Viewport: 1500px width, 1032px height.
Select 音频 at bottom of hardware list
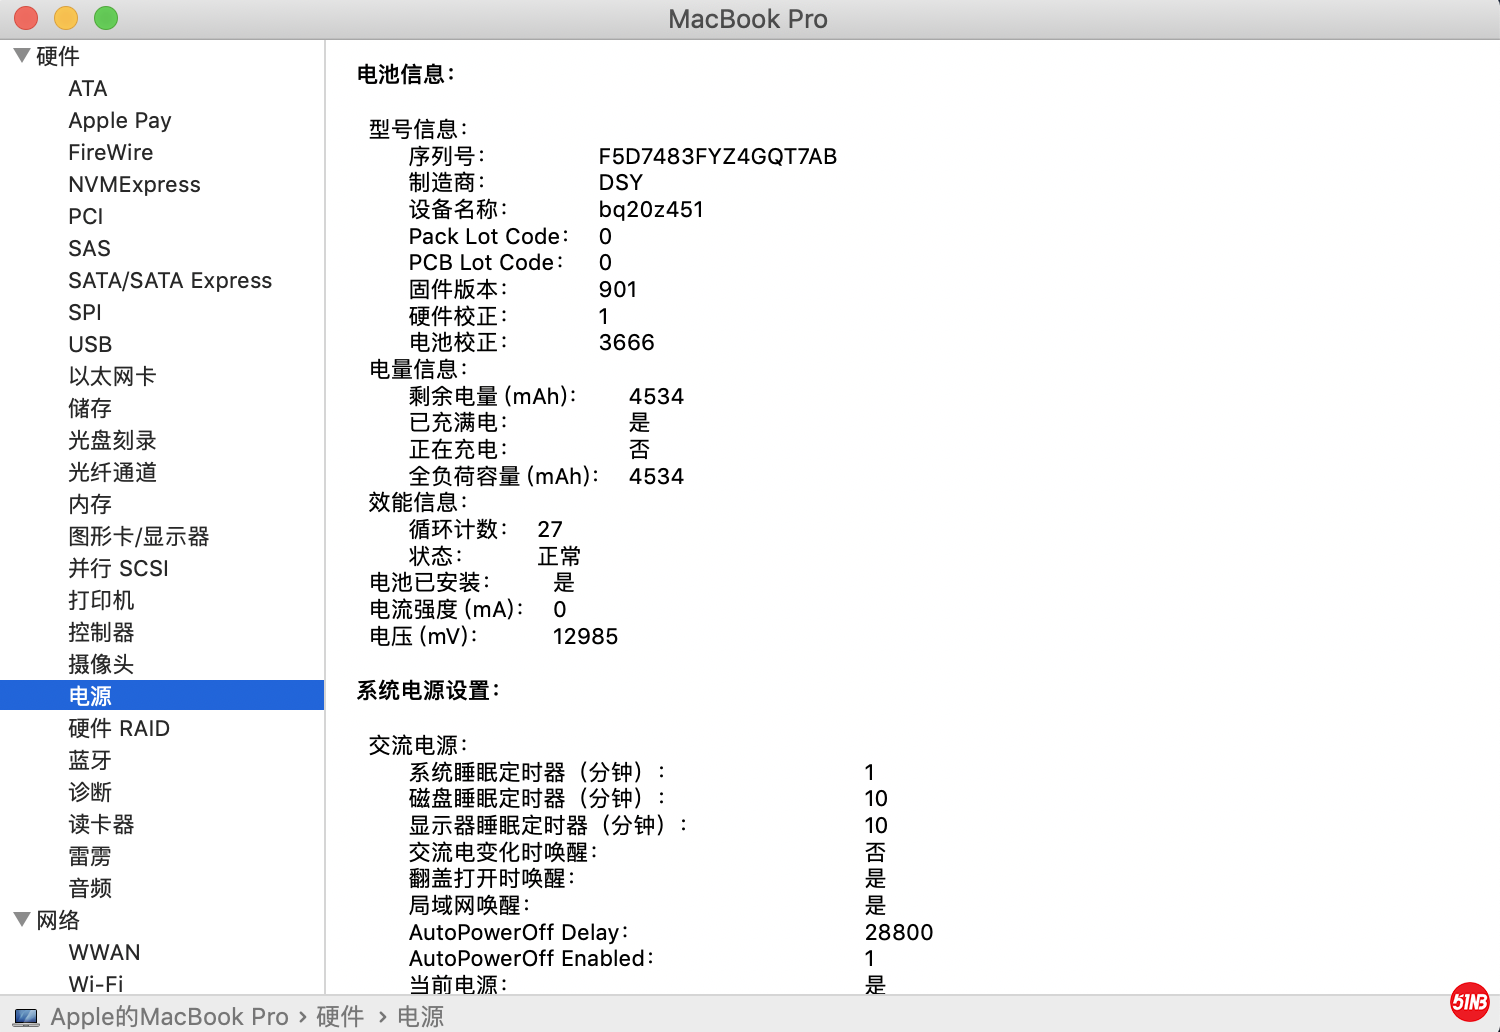pyautogui.click(x=90, y=888)
